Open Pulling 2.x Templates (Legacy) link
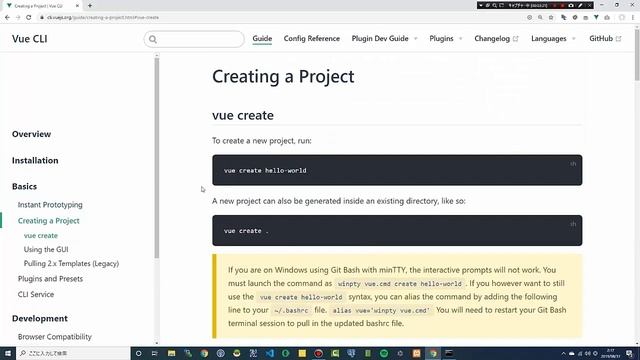Image resolution: width=640 pixels, height=360 pixels. 71,264
